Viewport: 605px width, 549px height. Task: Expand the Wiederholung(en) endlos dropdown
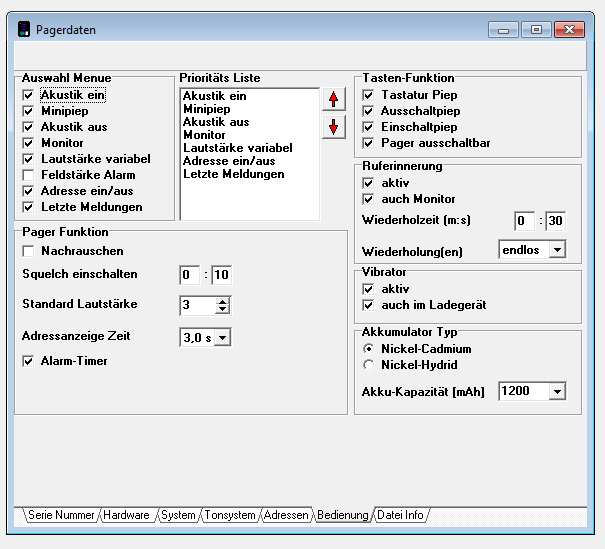(x=557, y=248)
